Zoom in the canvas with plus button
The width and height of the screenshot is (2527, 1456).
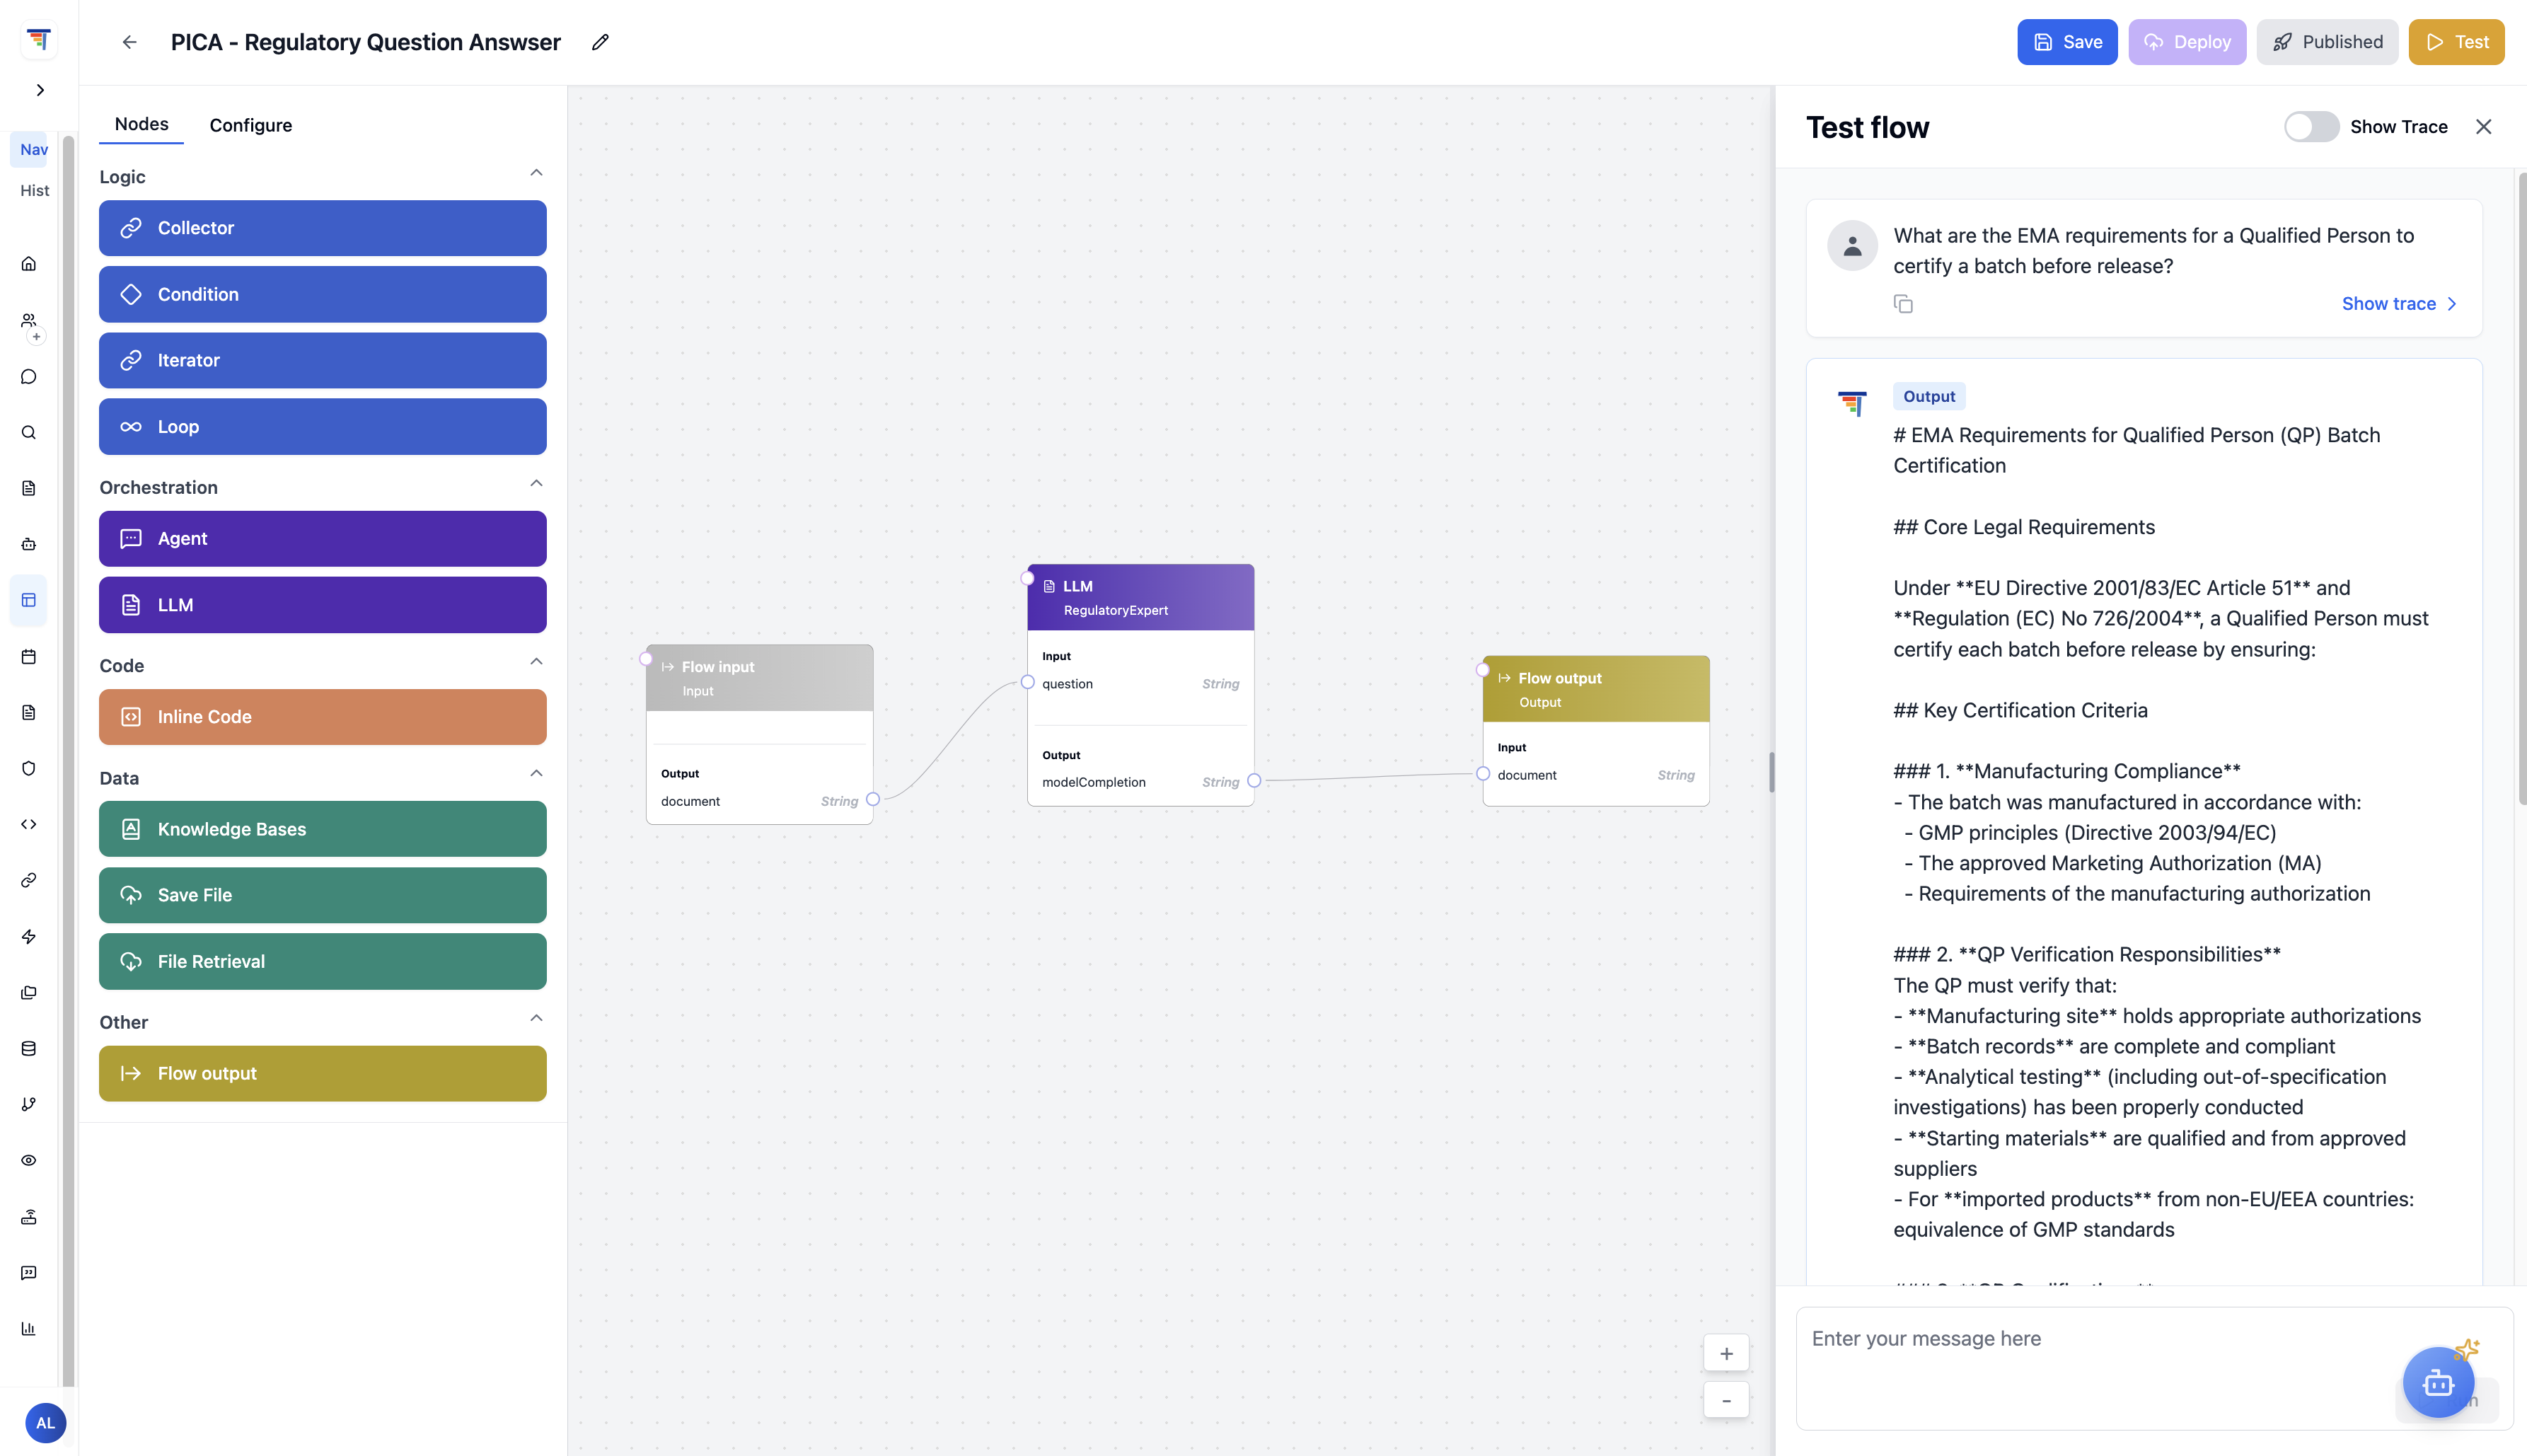(1726, 1353)
